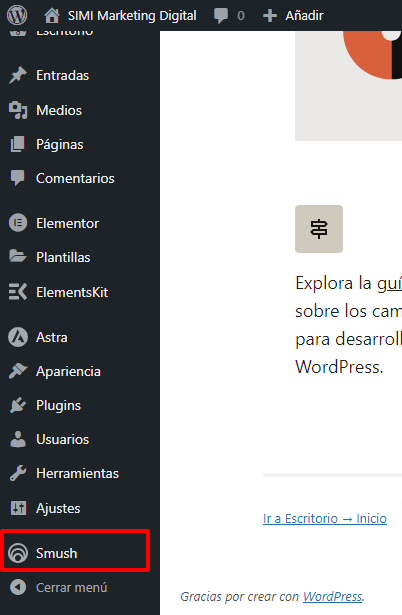The height and width of the screenshot is (615, 402).
Task: Click the WordPress logo icon
Action: (17, 15)
